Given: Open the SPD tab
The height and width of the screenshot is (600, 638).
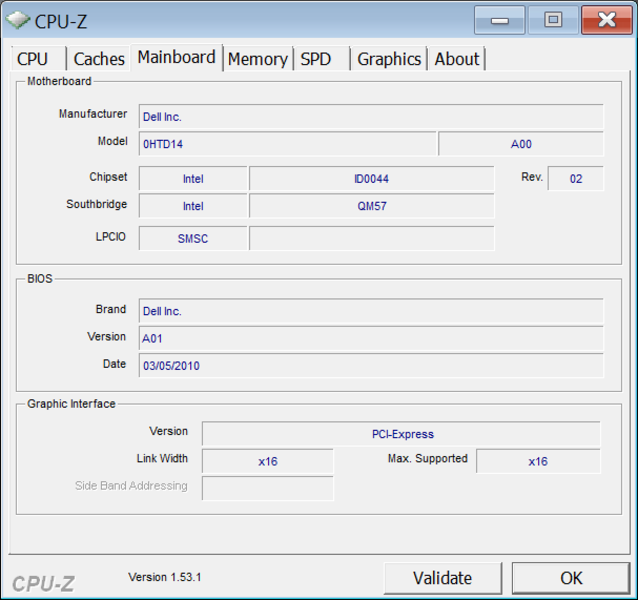Looking at the screenshot, I should click(321, 59).
